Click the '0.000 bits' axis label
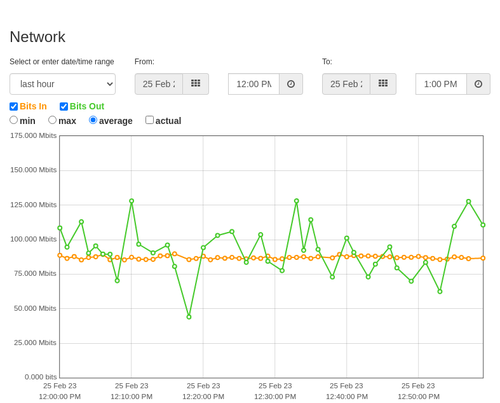This screenshot has width=500, height=403. (x=41, y=377)
